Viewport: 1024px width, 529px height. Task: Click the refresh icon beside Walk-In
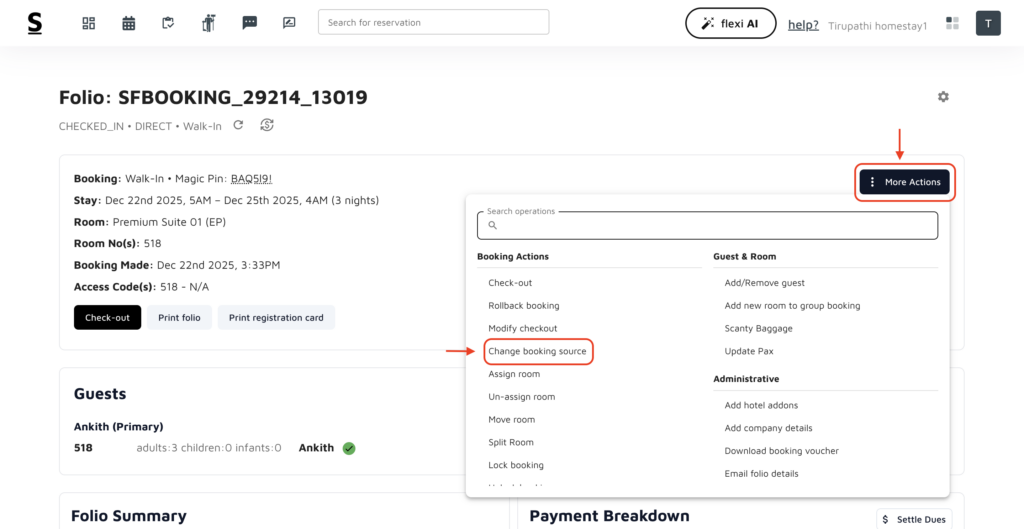point(238,125)
